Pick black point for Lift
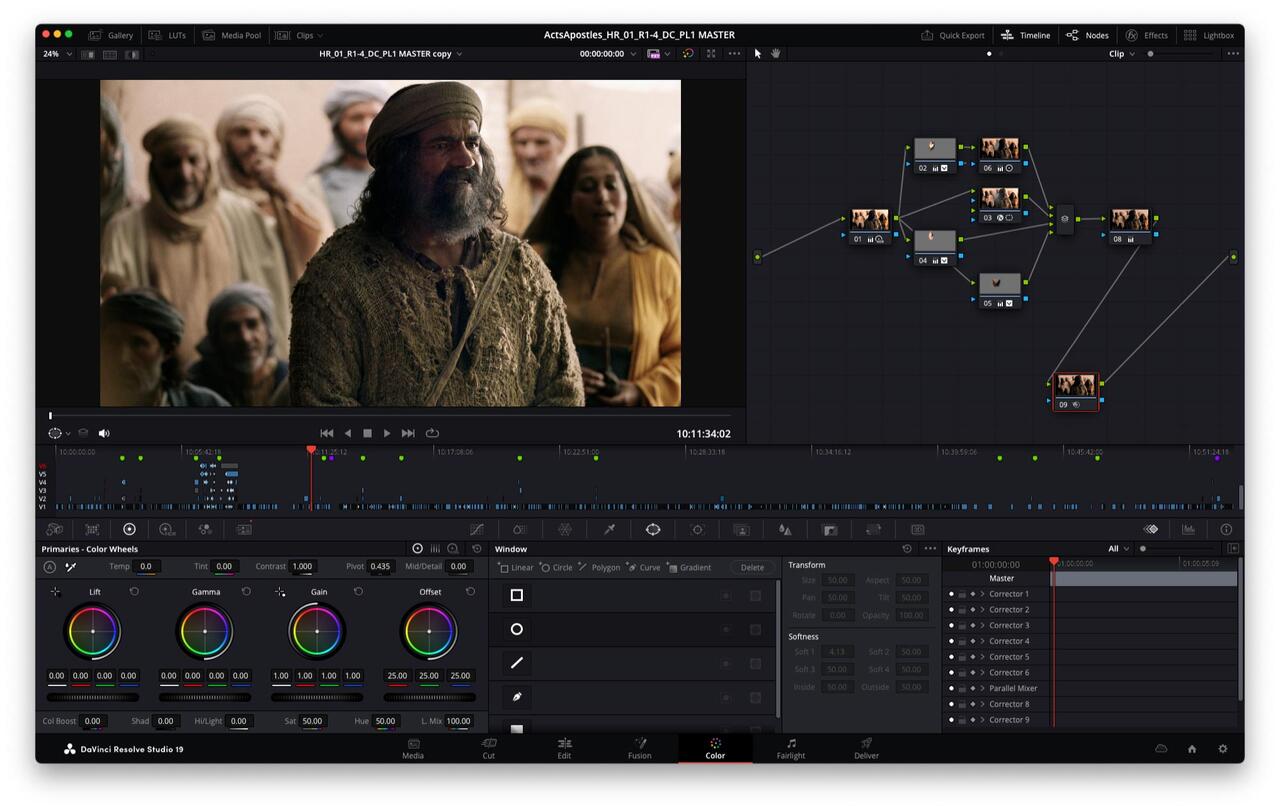This screenshot has width=1280, height=810. [x=56, y=592]
